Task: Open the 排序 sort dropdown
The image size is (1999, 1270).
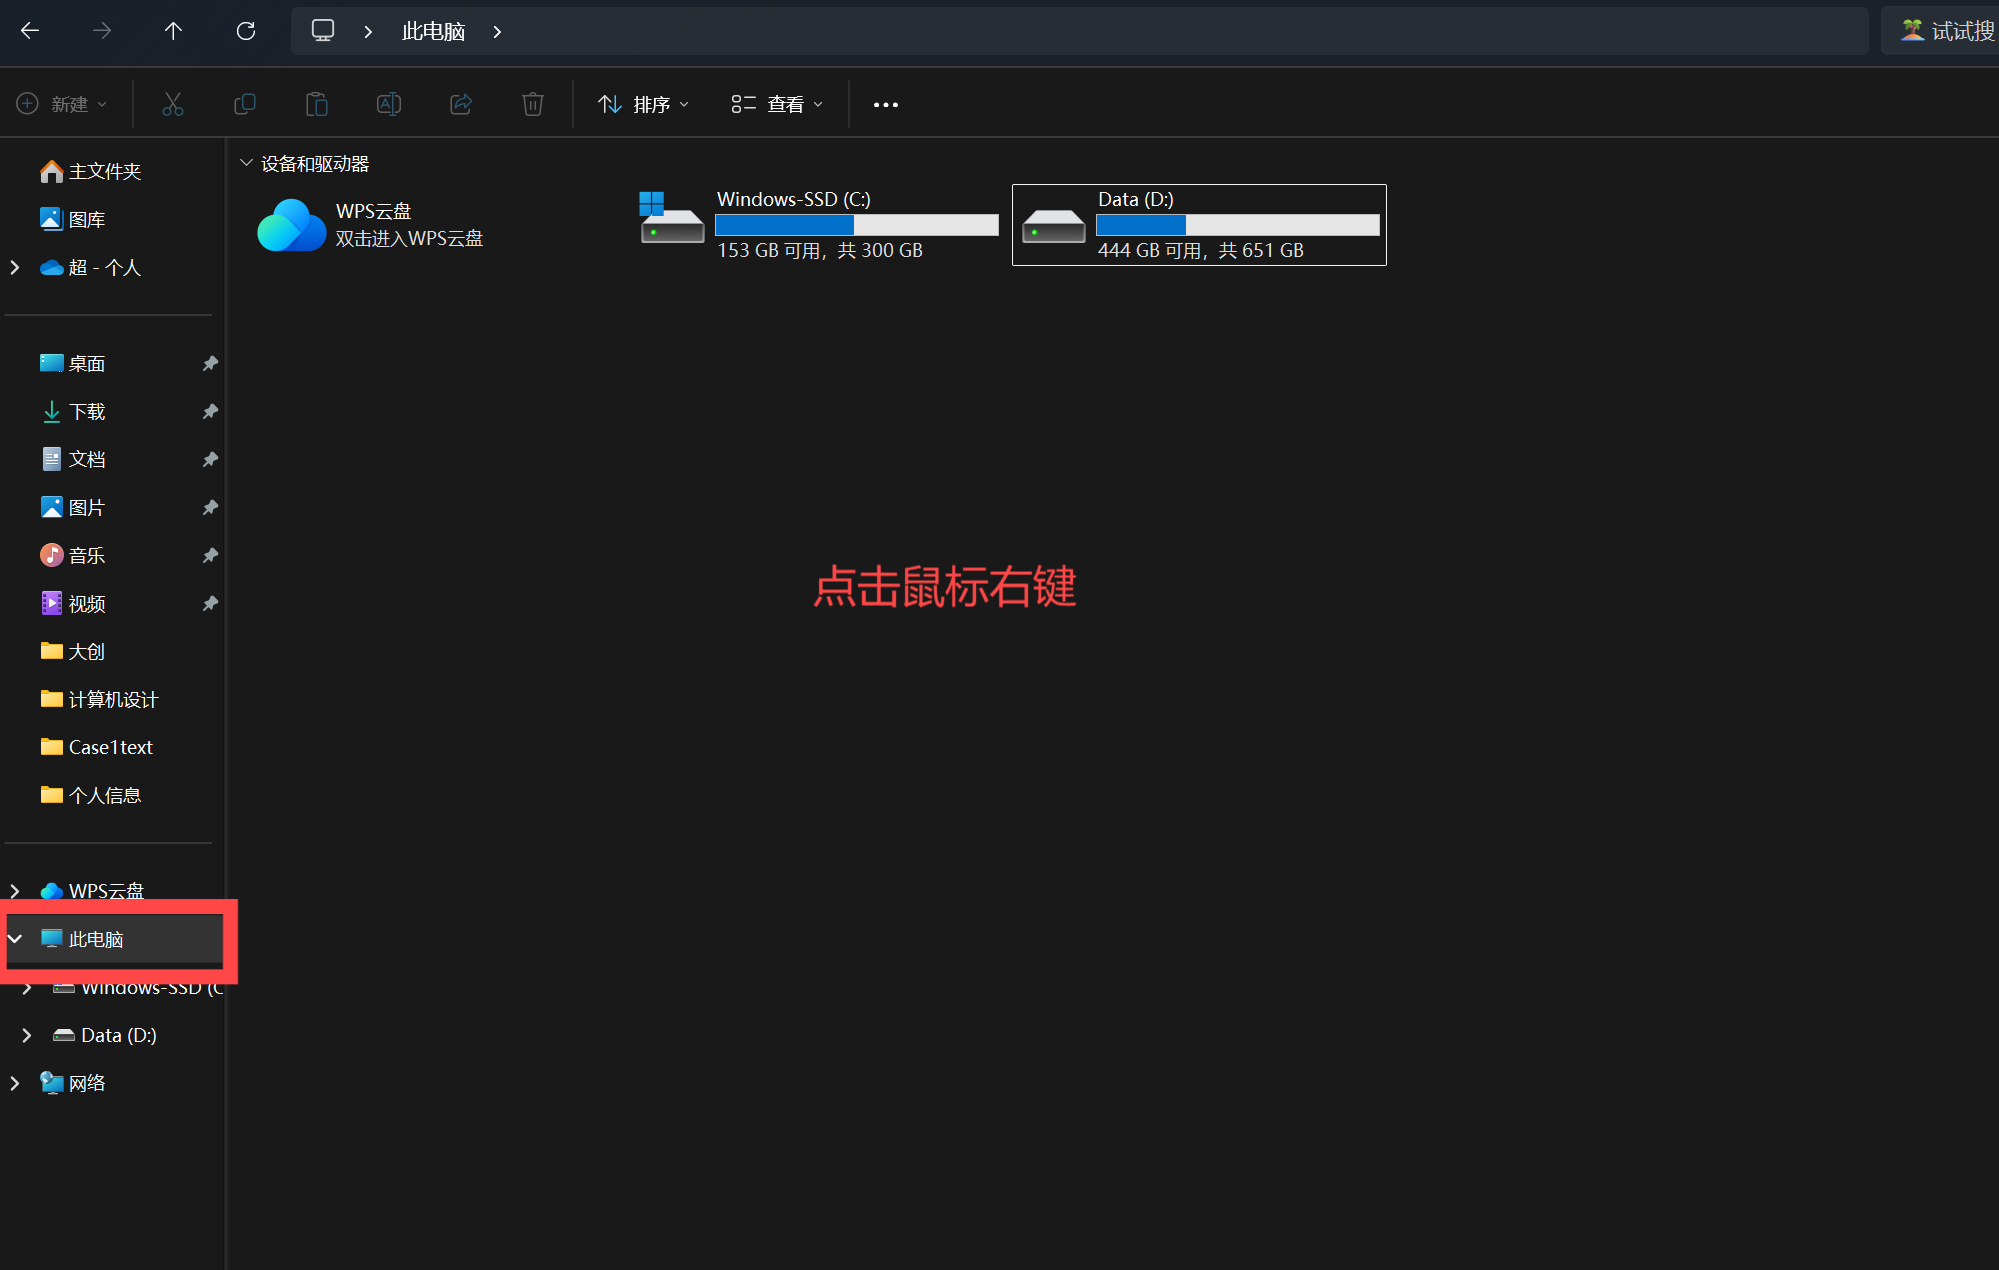Action: [644, 104]
